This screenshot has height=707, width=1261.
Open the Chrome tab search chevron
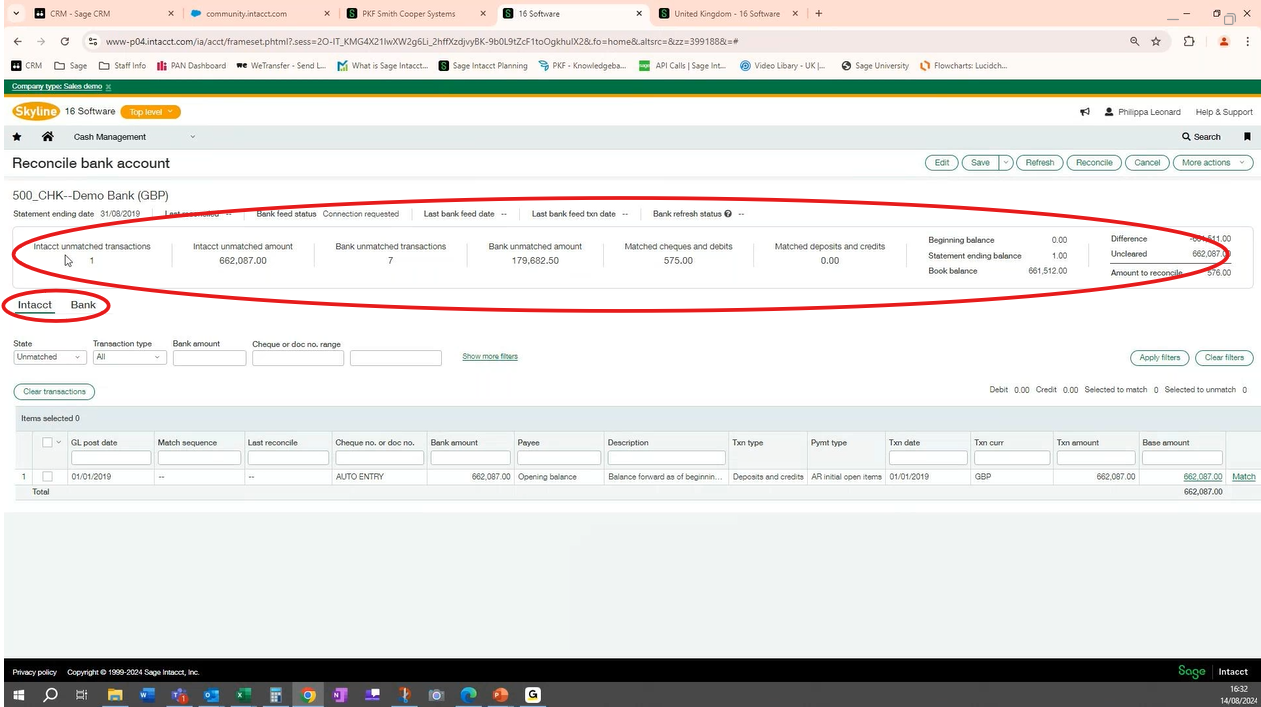click(16, 14)
